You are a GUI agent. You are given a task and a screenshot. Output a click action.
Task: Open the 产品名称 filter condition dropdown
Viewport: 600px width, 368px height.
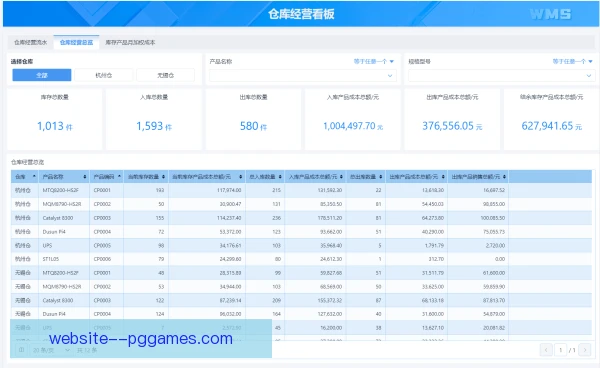[373, 61]
